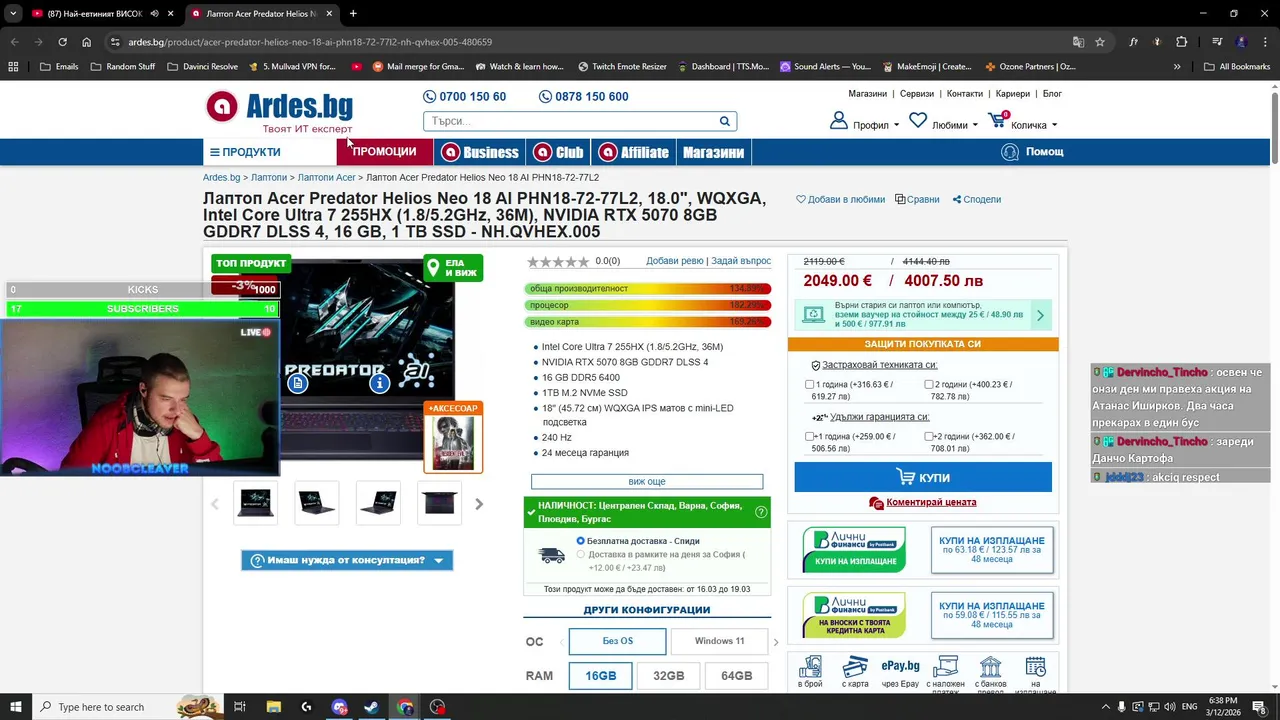Click the help headset icon next to Помощ
The width and height of the screenshot is (1280, 720).
(x=1010, y=152)
